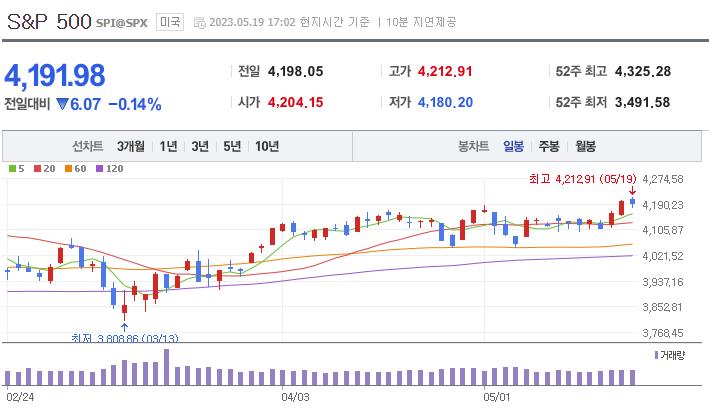Click the low price 4,180.20
Viewport: 709px width, 410px height.
click(x=445, y=102)
